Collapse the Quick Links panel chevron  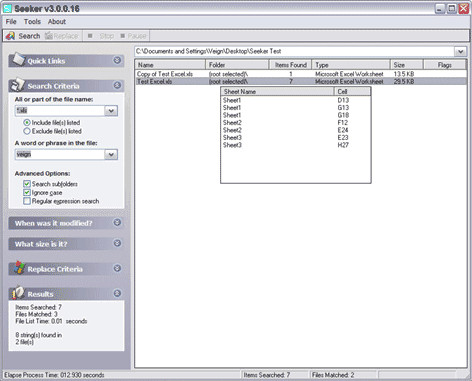117,60
